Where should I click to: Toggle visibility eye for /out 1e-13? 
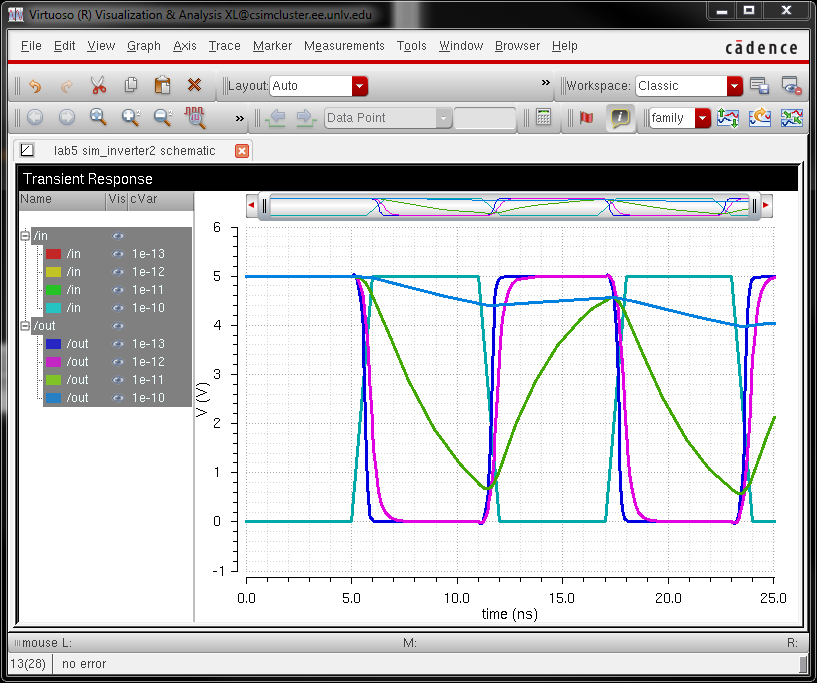click(118, 344)
